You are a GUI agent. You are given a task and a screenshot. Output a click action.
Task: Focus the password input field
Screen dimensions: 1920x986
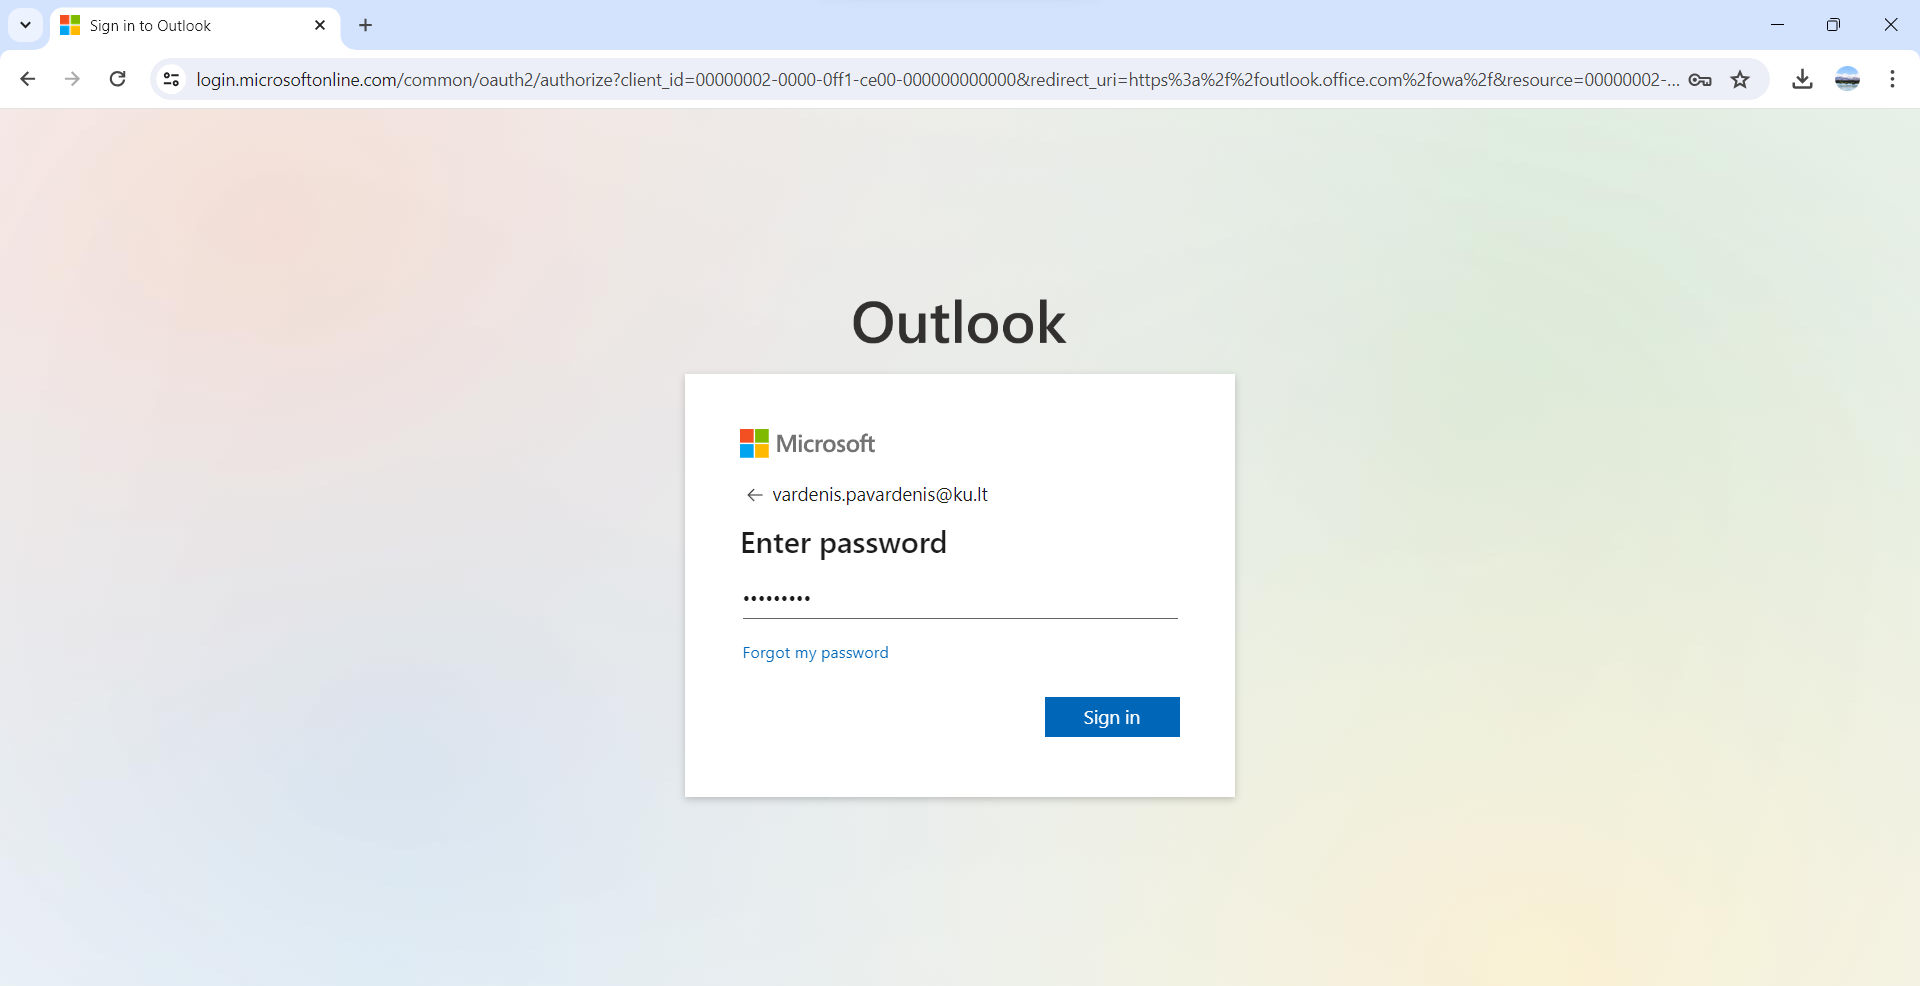(x=959, y=598)
